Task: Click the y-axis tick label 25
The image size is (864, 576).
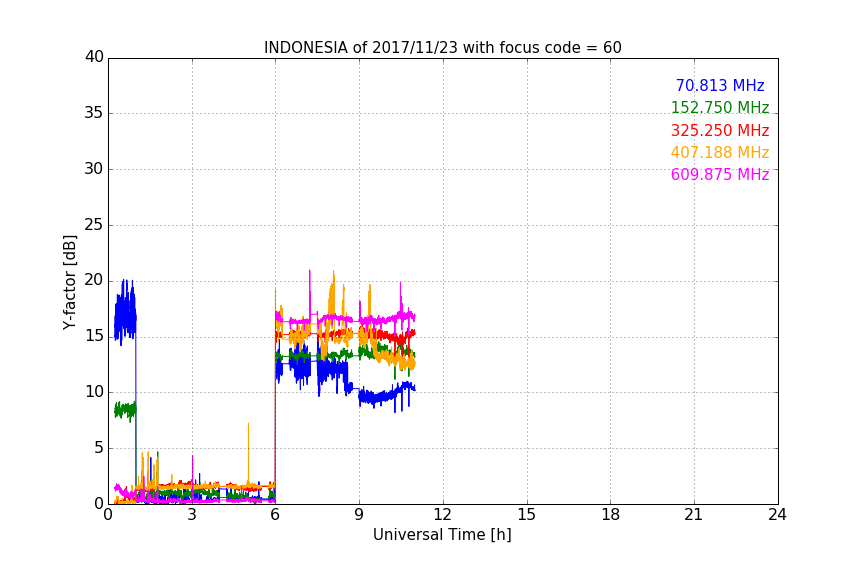Action: pos(94,224)
